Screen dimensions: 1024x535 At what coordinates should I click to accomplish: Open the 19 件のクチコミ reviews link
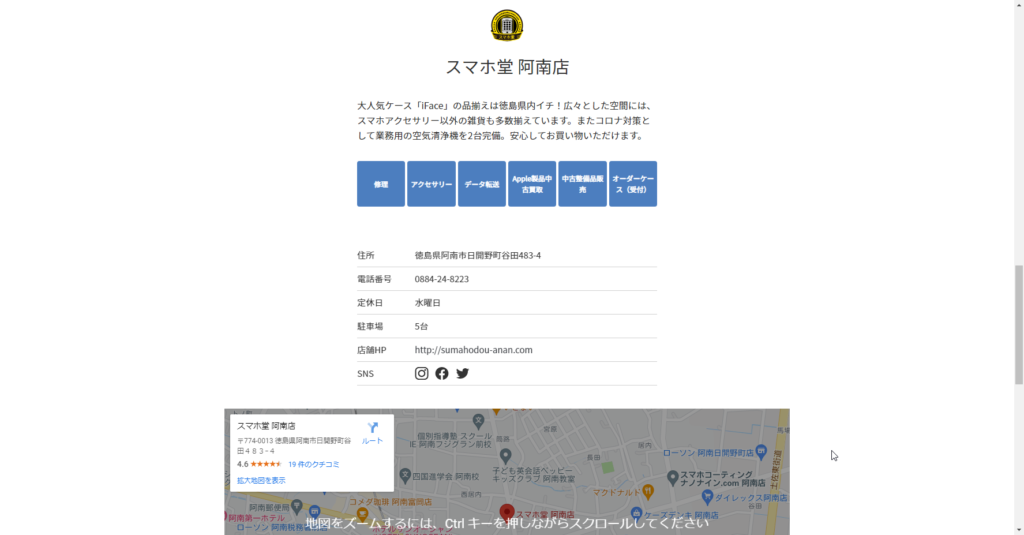313,464
